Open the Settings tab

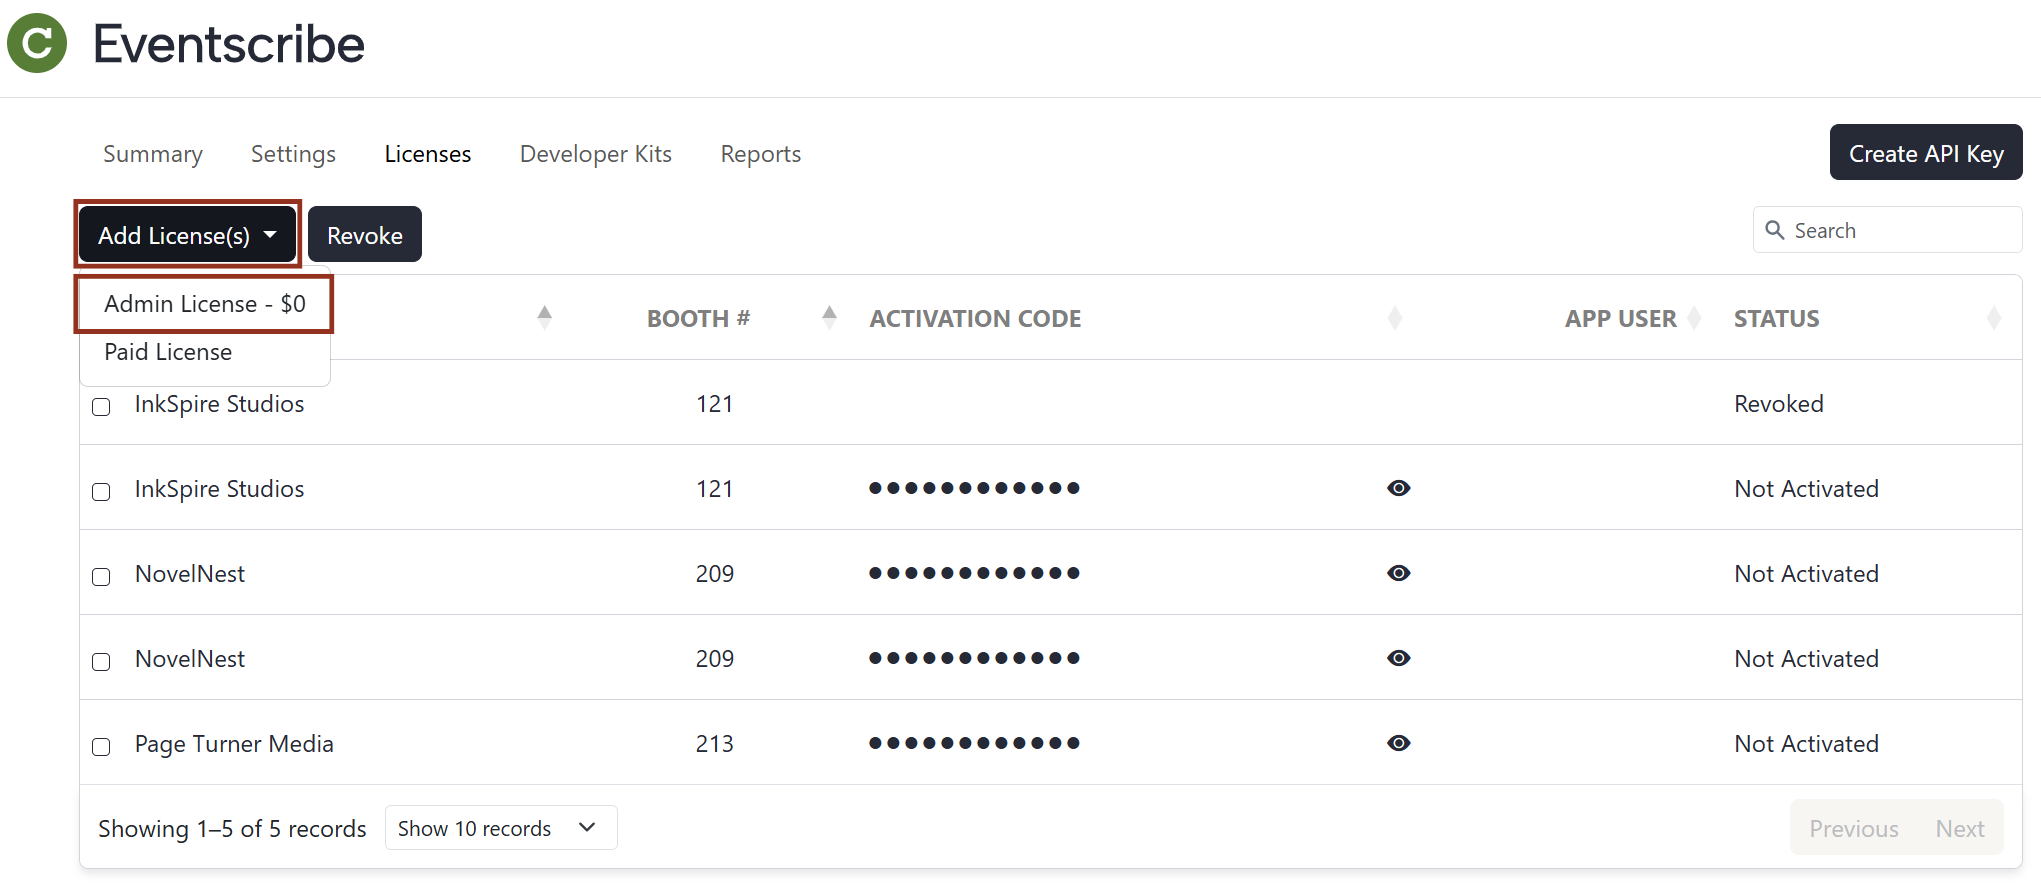[293, 154]
